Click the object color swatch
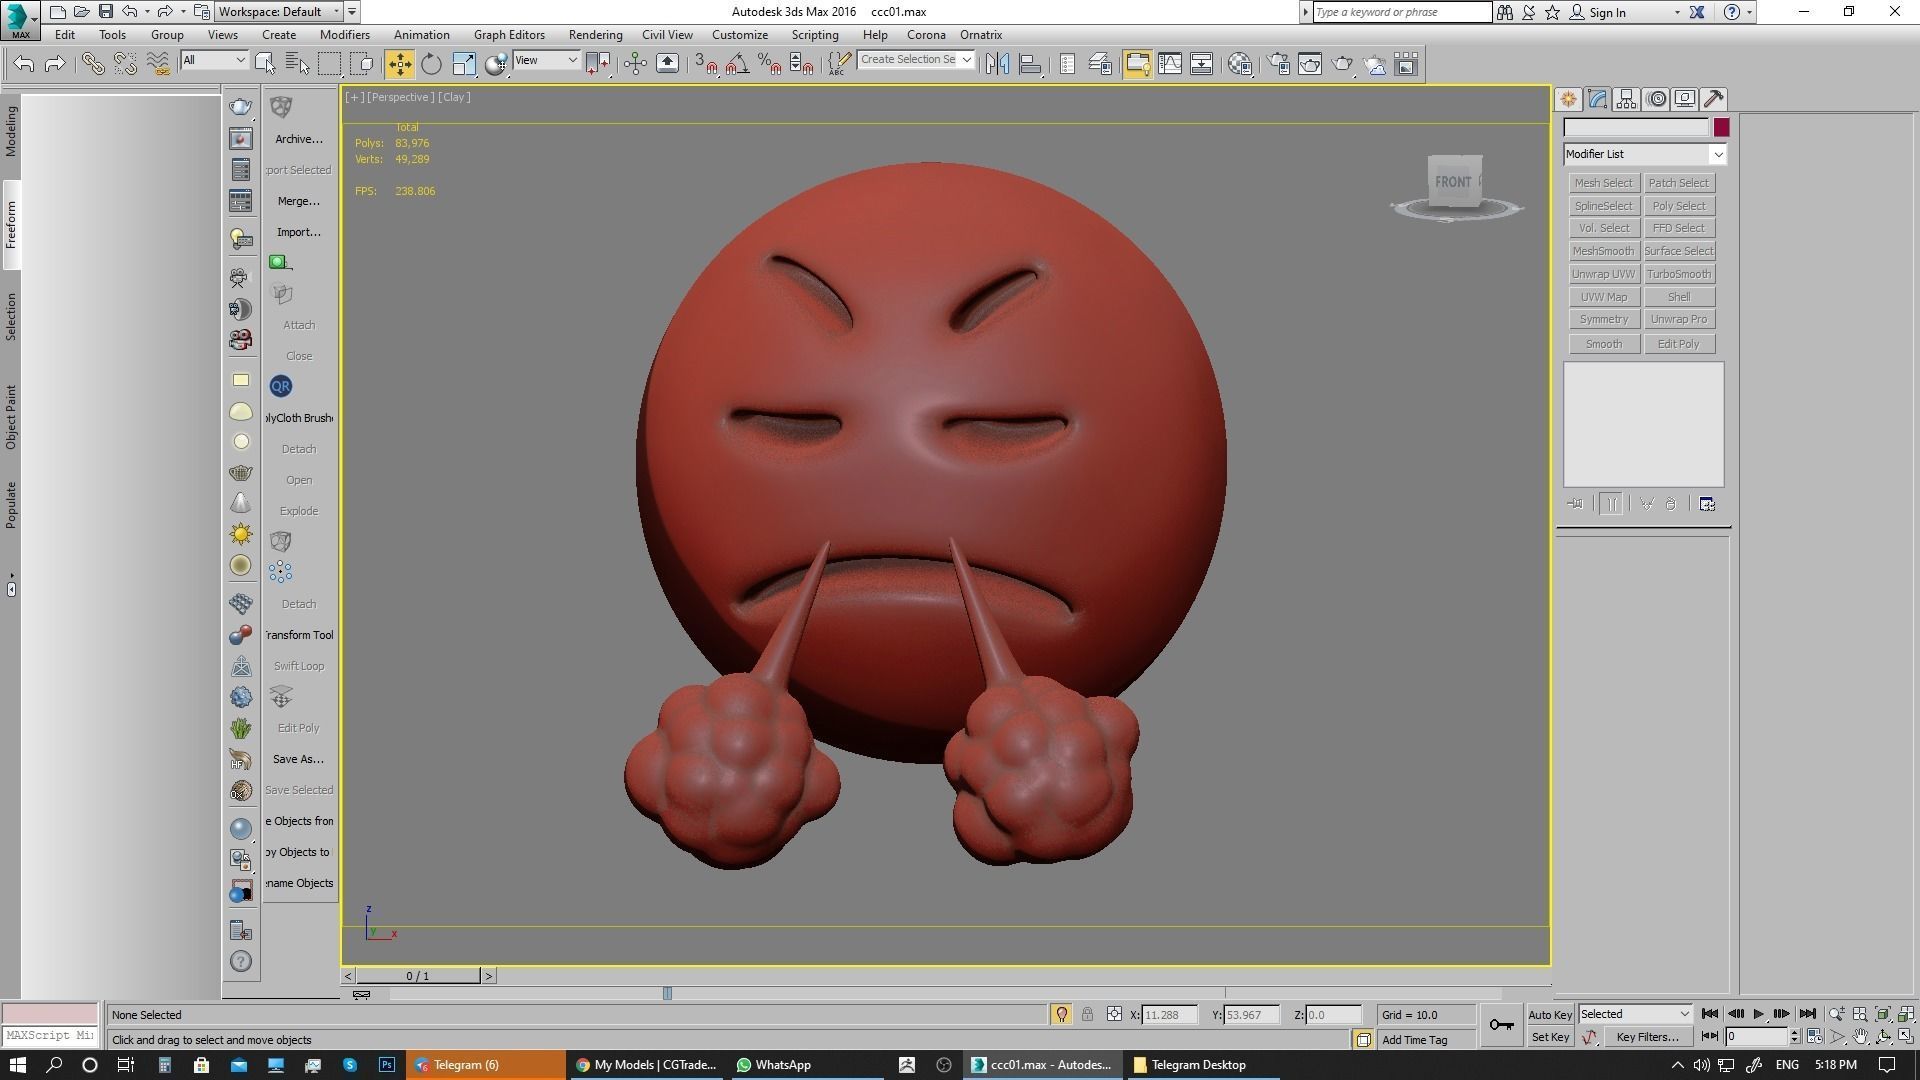The height and width of the screenshot is (1080, 1920). pyautogui.click(x=1721, y=127)
